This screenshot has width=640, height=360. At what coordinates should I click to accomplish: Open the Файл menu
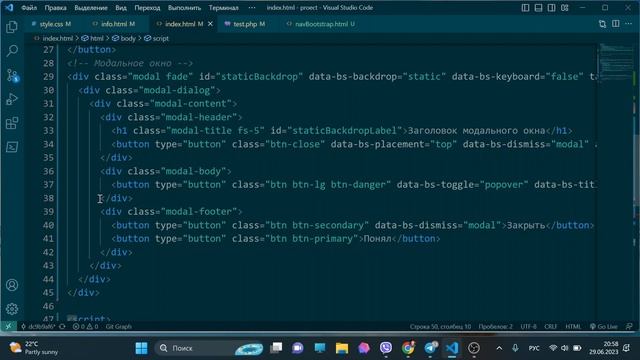pos(29,8)
